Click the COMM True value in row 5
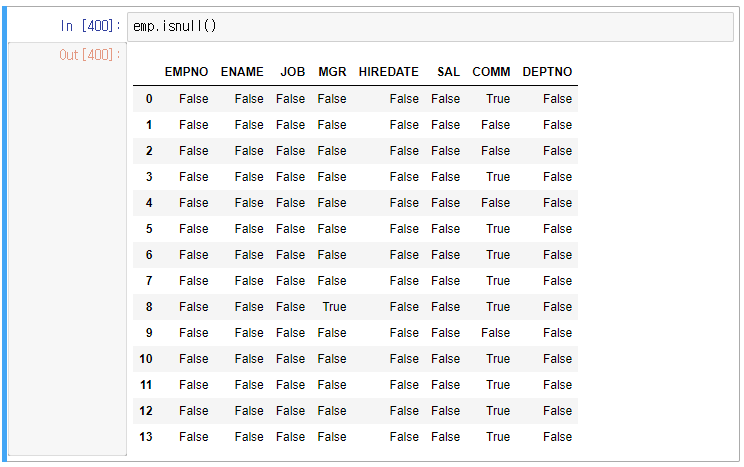Screen dimensions: 744x467 click(498, 229)
